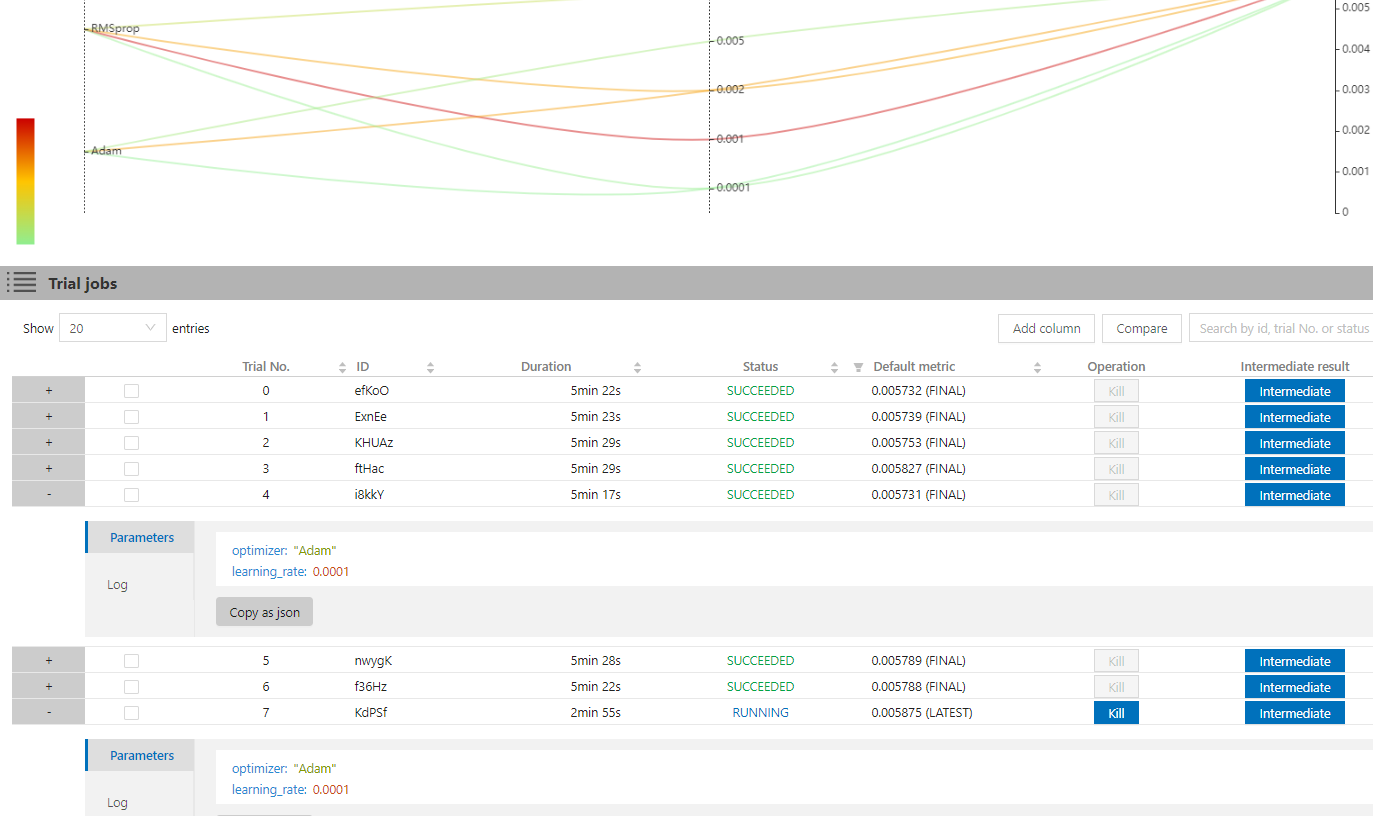Show Intermediate results for trial f36Hz

[1295, 687]
